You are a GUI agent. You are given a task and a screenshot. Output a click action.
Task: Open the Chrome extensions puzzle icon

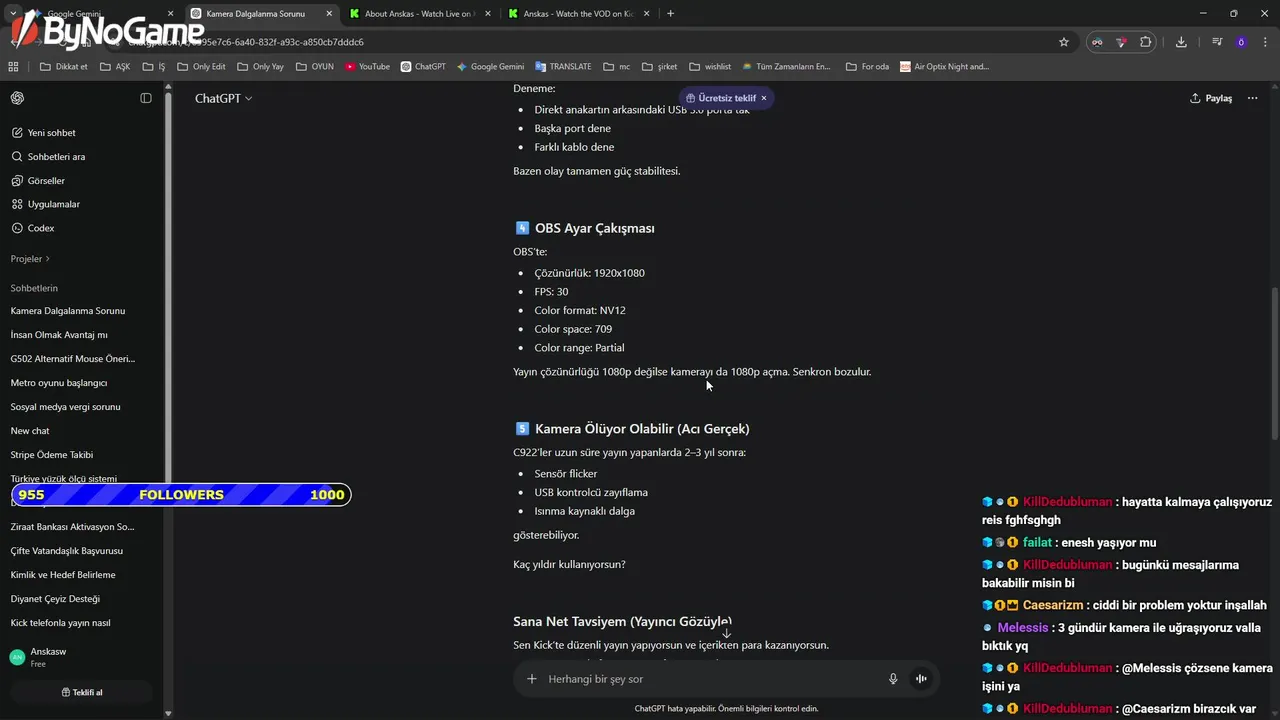coord(1146,42)
